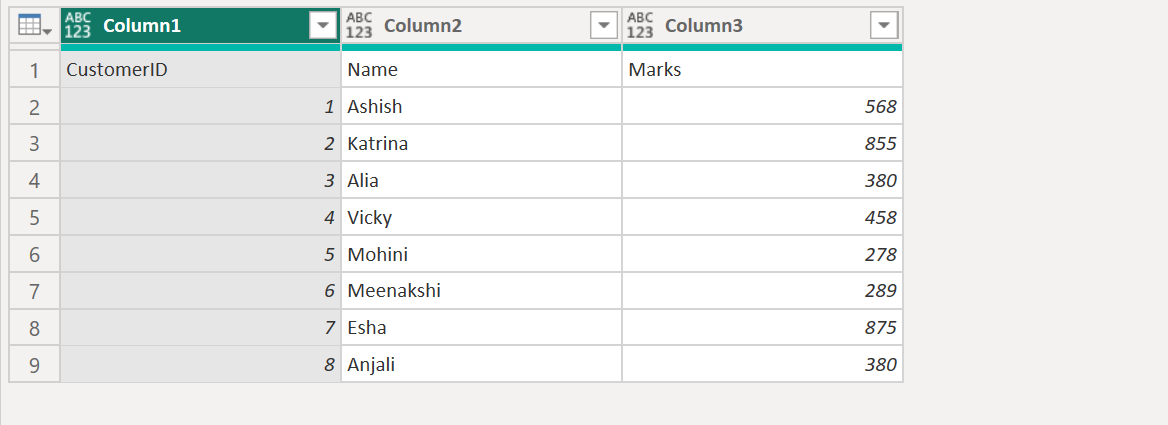Screen dimensions: 1168x425
Task: Select row number 1
Action: pyautogui.click(x=34, y=70)
